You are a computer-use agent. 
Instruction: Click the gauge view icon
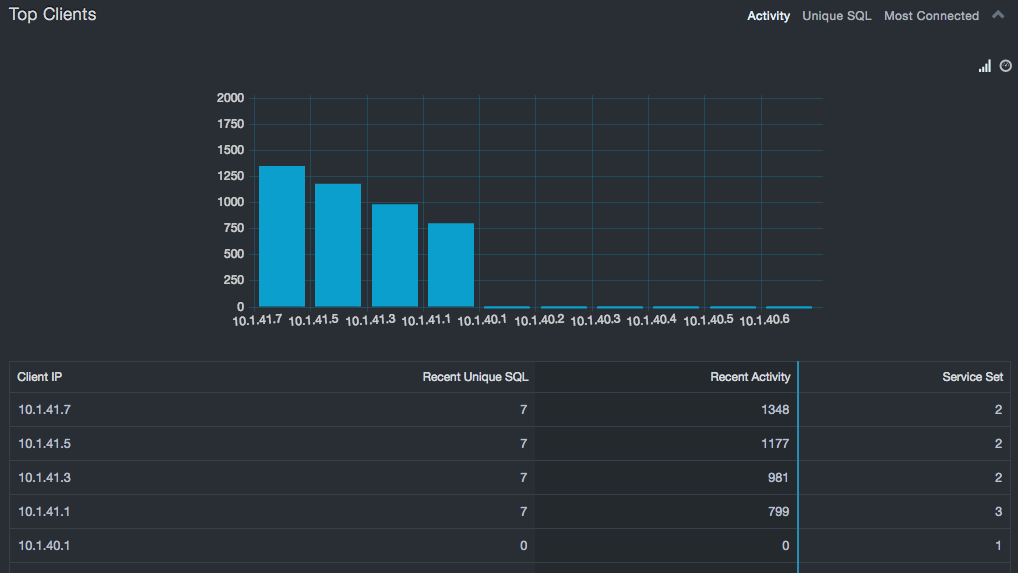1006,66
